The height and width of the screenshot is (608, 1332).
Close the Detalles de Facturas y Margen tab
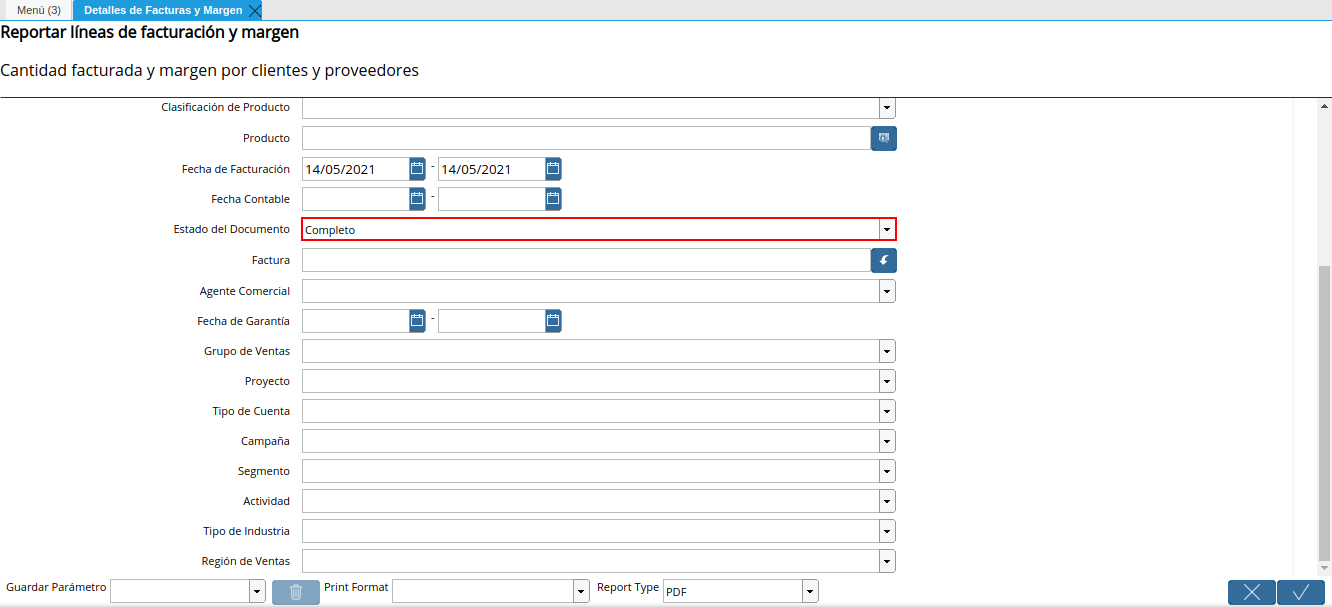(254, 10)
